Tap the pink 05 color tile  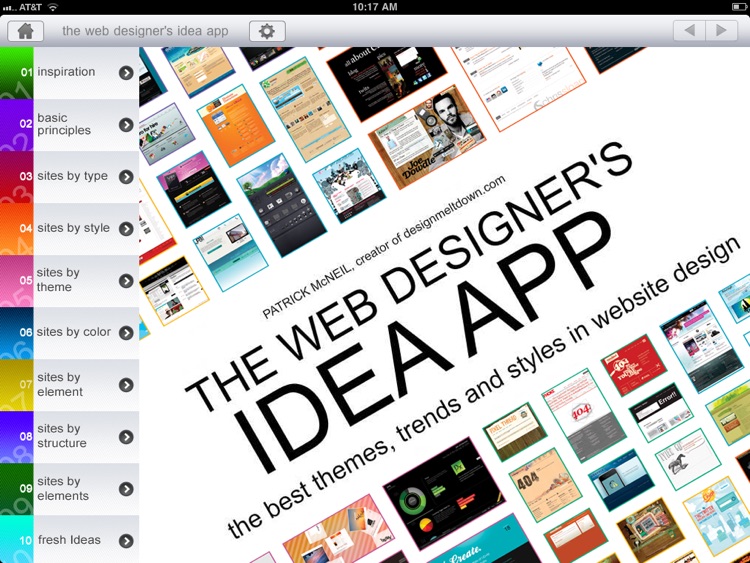[17, 281]
